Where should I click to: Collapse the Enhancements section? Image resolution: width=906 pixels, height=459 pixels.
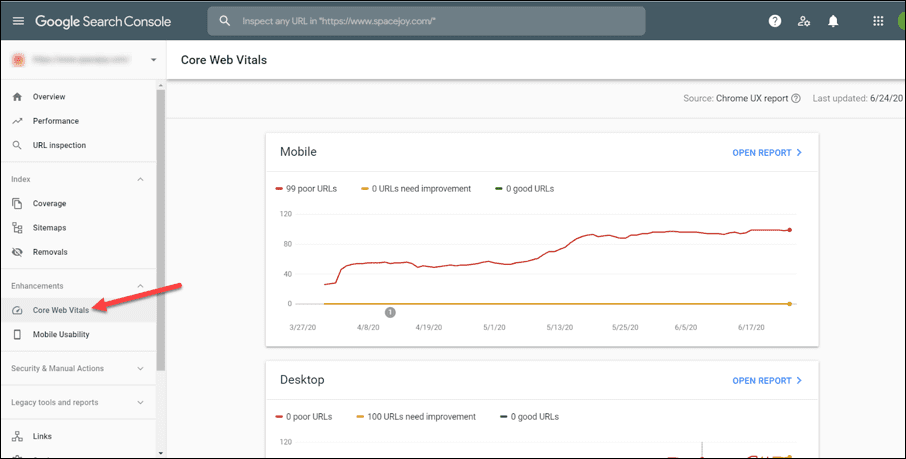pos(140,286)
